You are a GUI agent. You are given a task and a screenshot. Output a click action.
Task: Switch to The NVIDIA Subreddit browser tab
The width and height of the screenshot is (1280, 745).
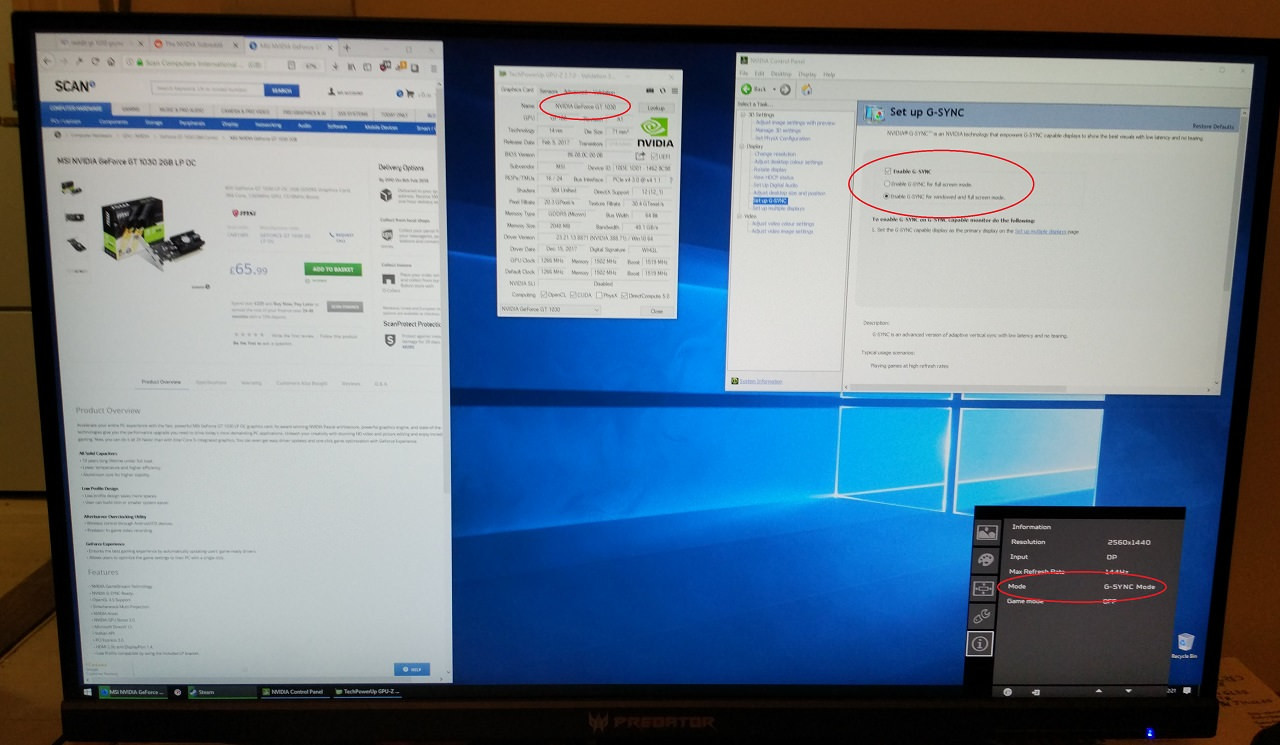pos(193,44)
